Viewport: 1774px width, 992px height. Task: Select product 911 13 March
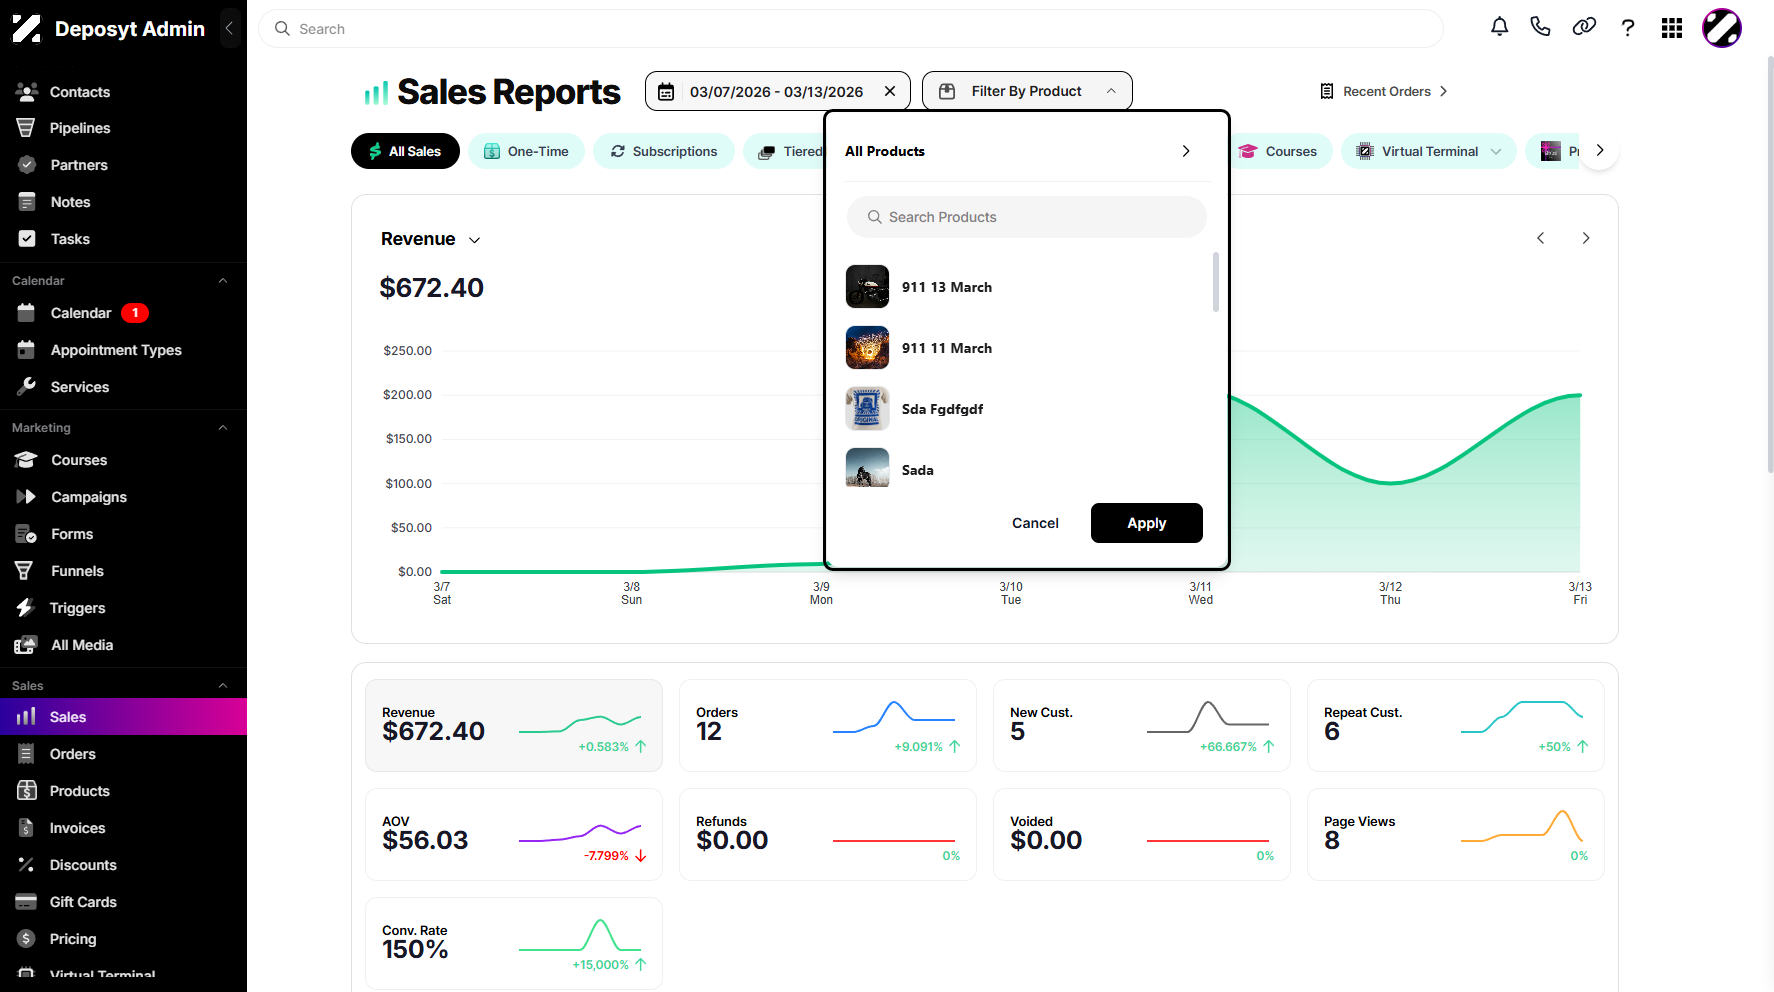1027,287
